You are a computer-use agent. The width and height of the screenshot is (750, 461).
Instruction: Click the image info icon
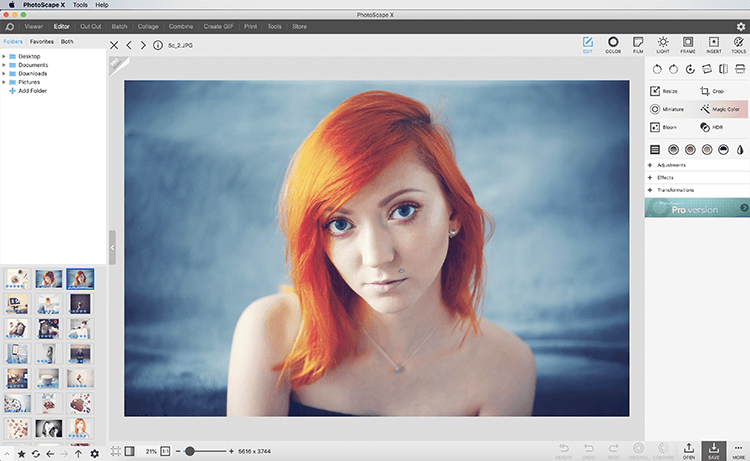[x=157, y=45]
